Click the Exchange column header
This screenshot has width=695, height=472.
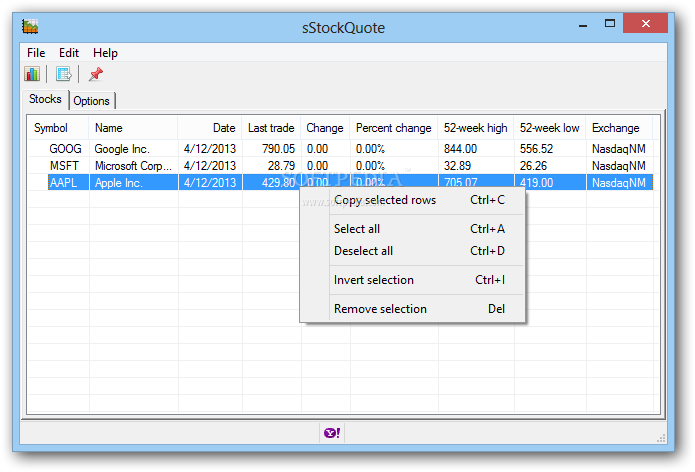tap(619, 128)
